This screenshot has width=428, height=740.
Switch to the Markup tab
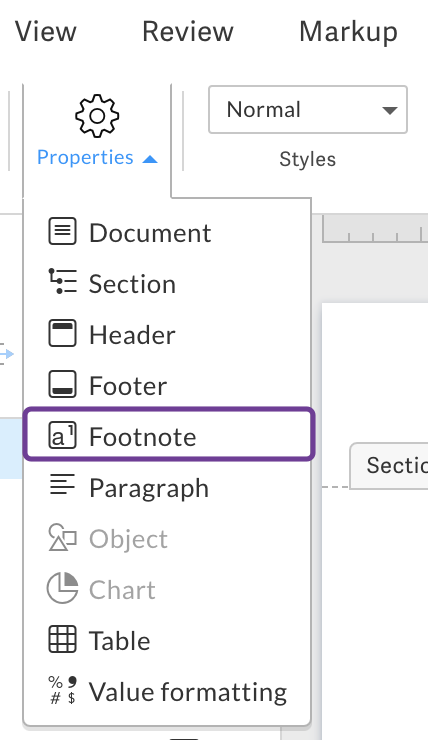point(348,33)
